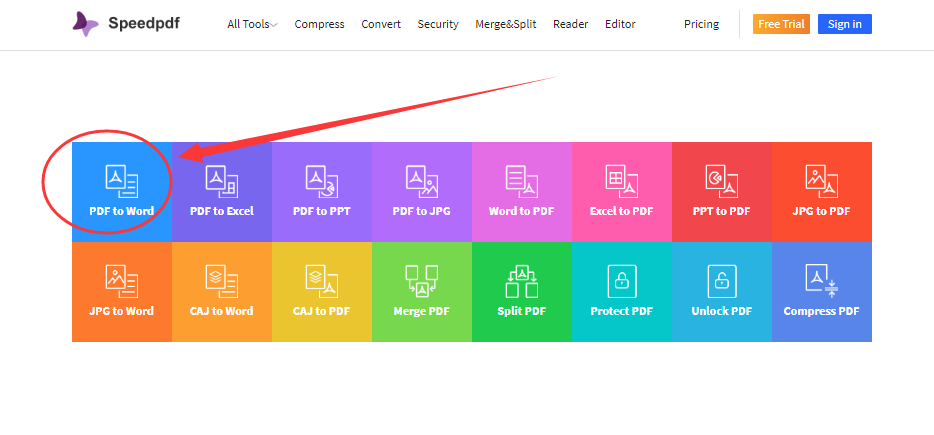Click the blue Sign in button

coord(845,24)
